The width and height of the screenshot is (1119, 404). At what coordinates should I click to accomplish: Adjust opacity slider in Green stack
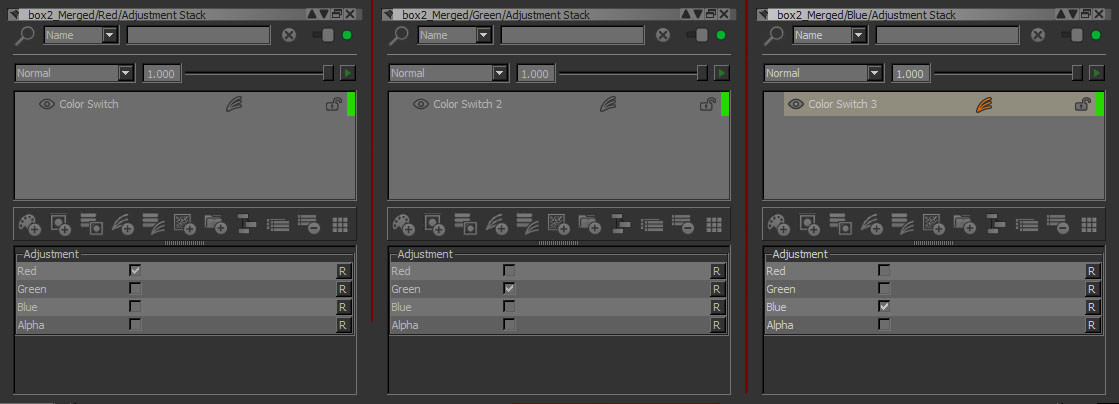pyautogui.click(x=633, y=73)
